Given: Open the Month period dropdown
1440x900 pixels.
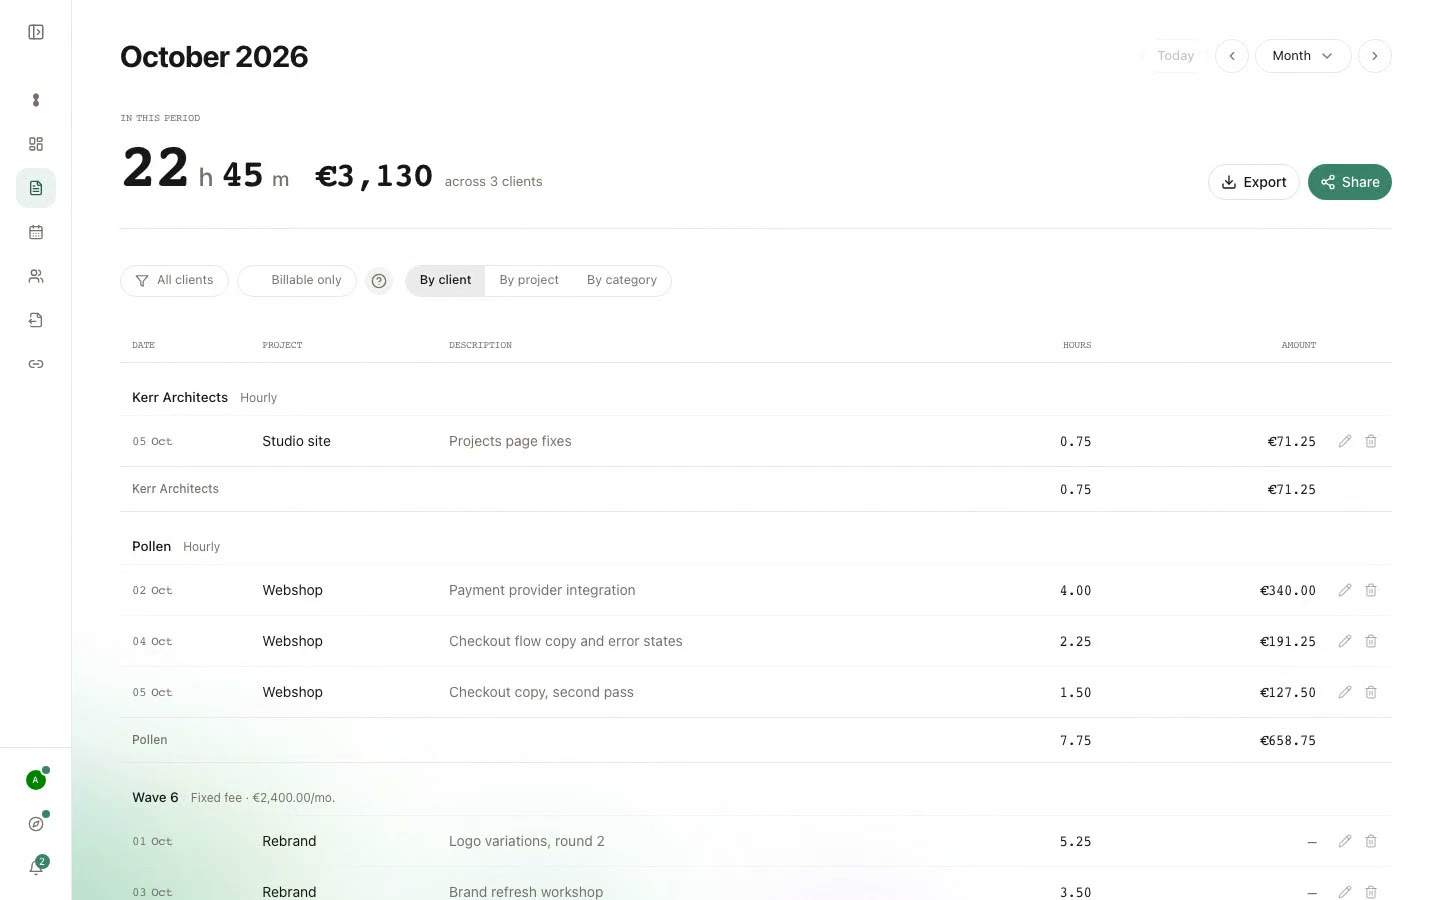Looking at the screenshot, I should coord(1302,56).
